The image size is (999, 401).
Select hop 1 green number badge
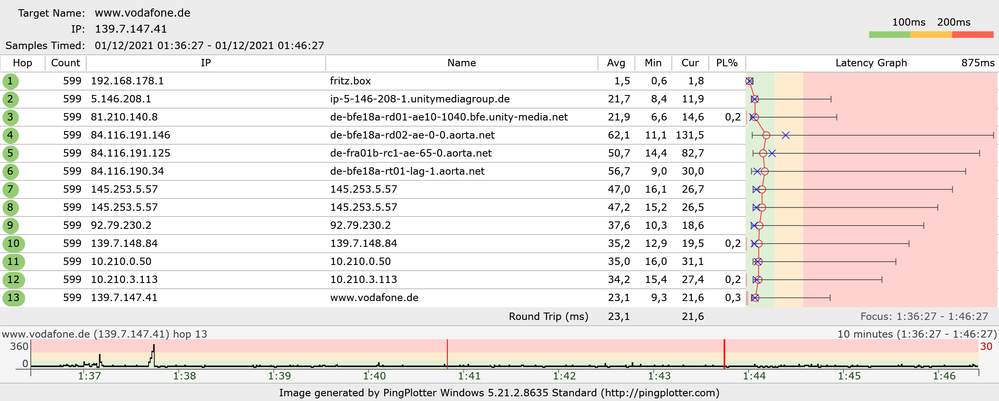[x=11, y=81]
